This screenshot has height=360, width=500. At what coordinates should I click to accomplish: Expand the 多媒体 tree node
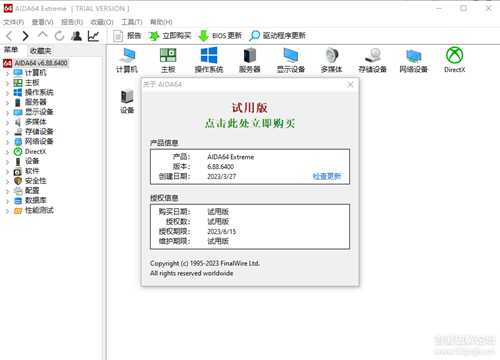tap(7, 122)
